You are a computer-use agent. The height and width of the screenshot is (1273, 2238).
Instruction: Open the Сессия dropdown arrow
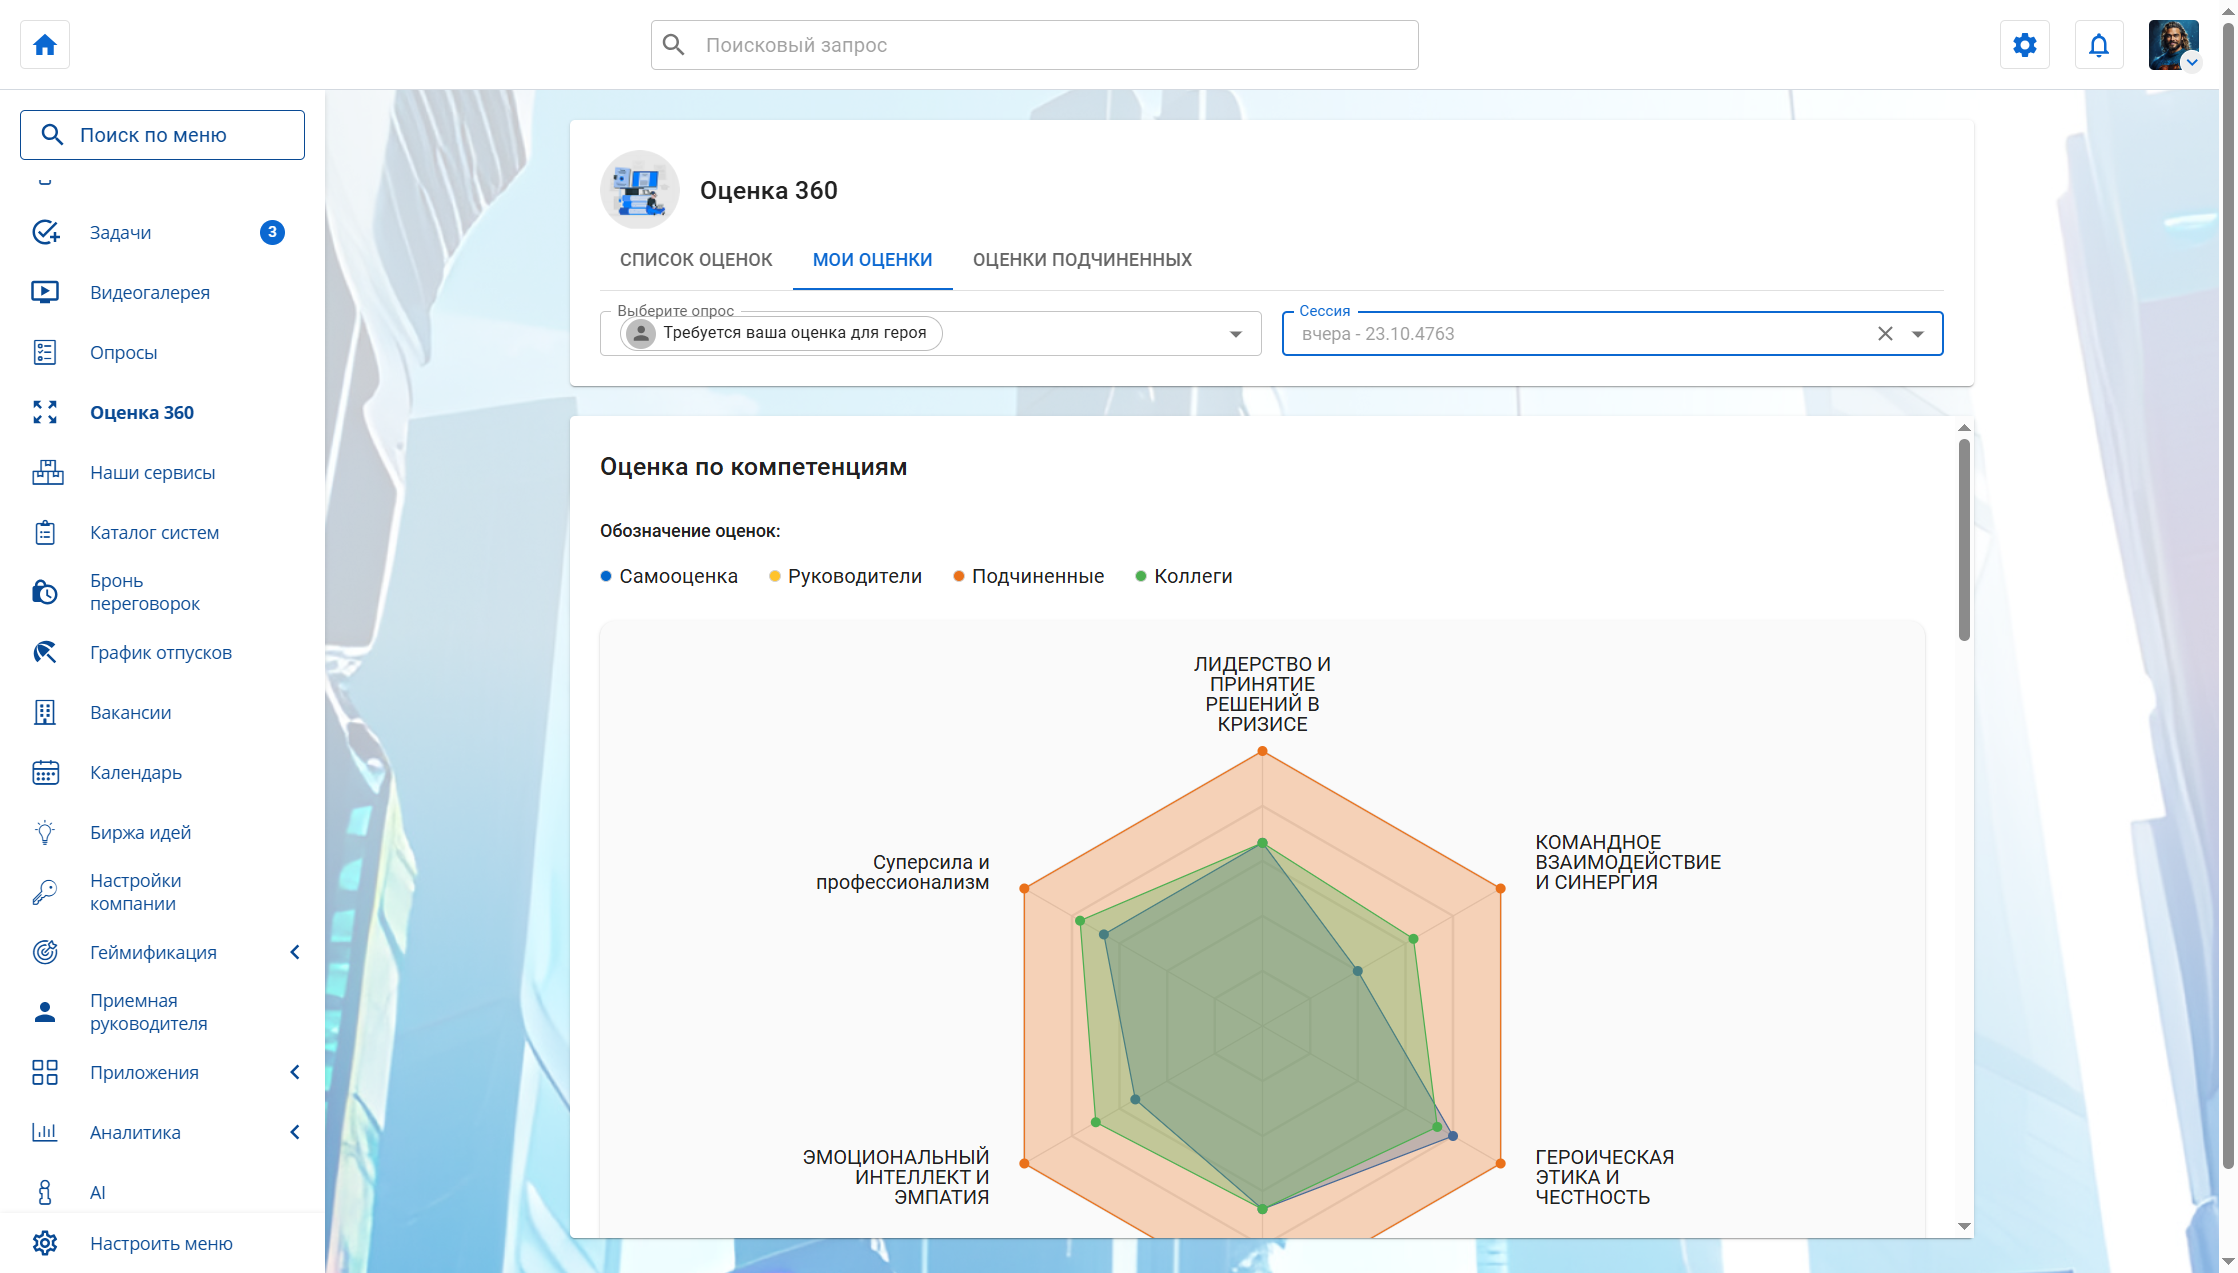(x=1918, y=334)
